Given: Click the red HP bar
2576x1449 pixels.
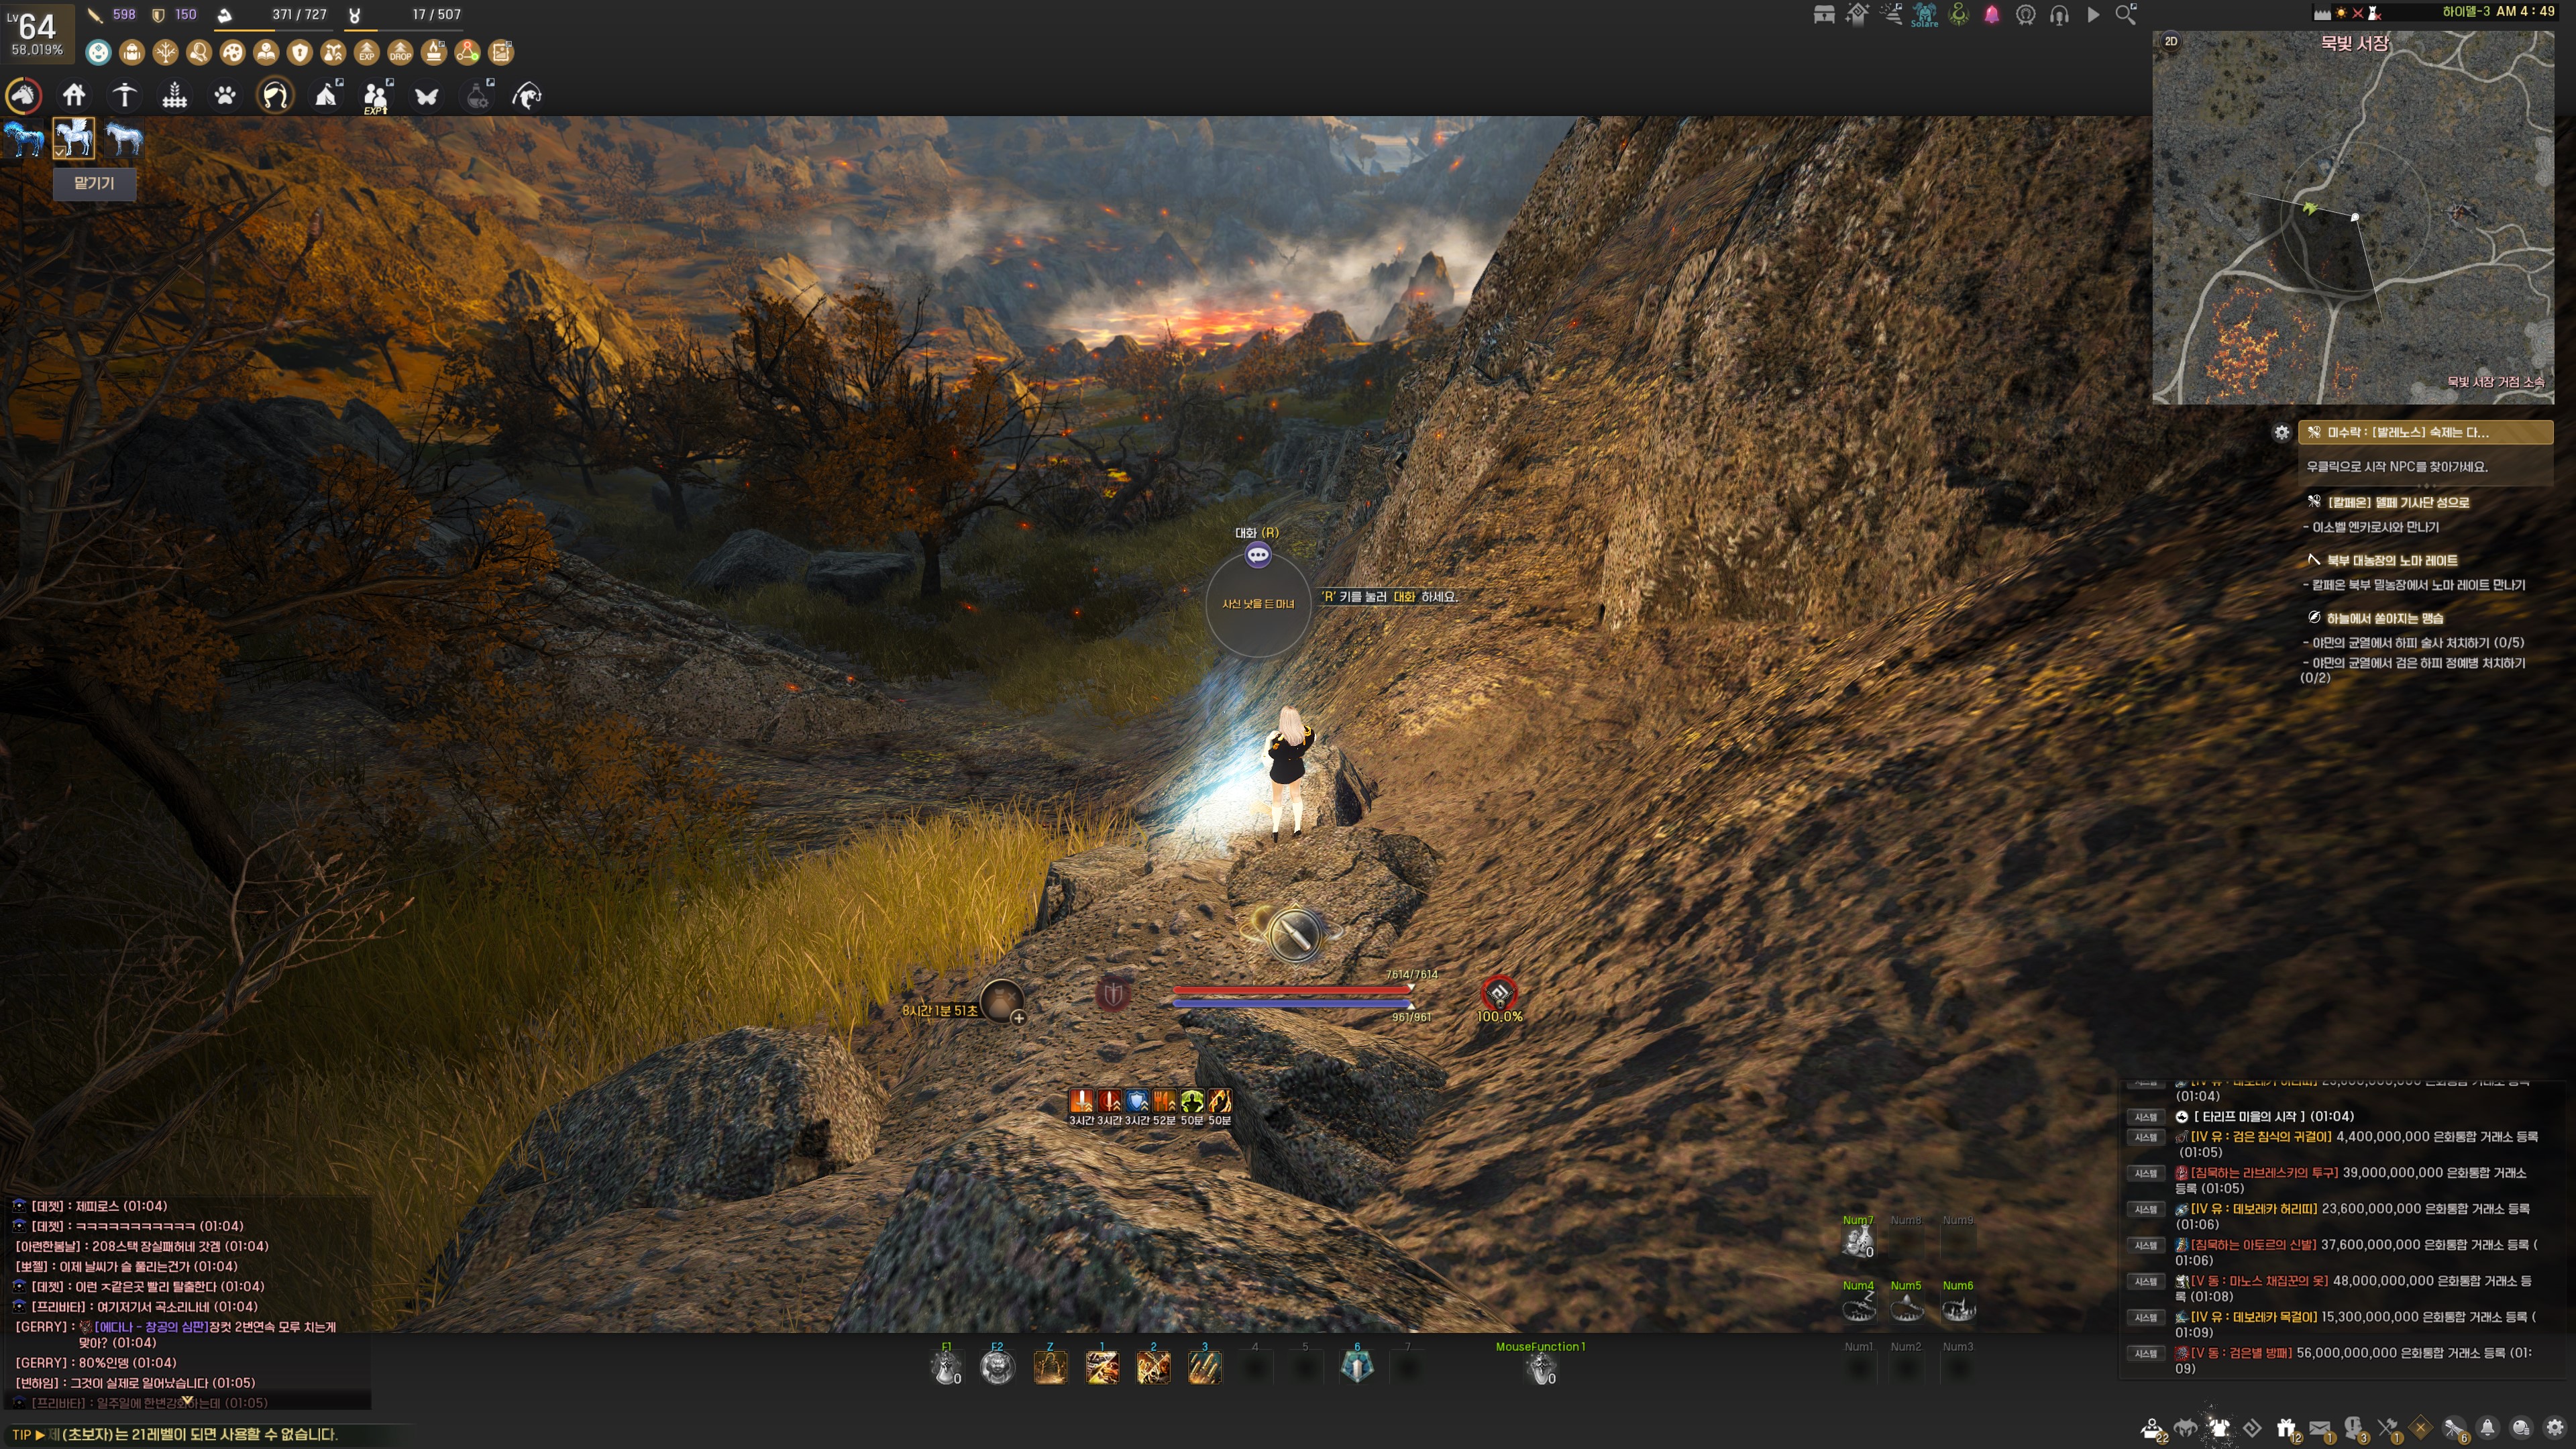Looking at the screenshot, I should pyautogui.click(x=1290, y=990).
